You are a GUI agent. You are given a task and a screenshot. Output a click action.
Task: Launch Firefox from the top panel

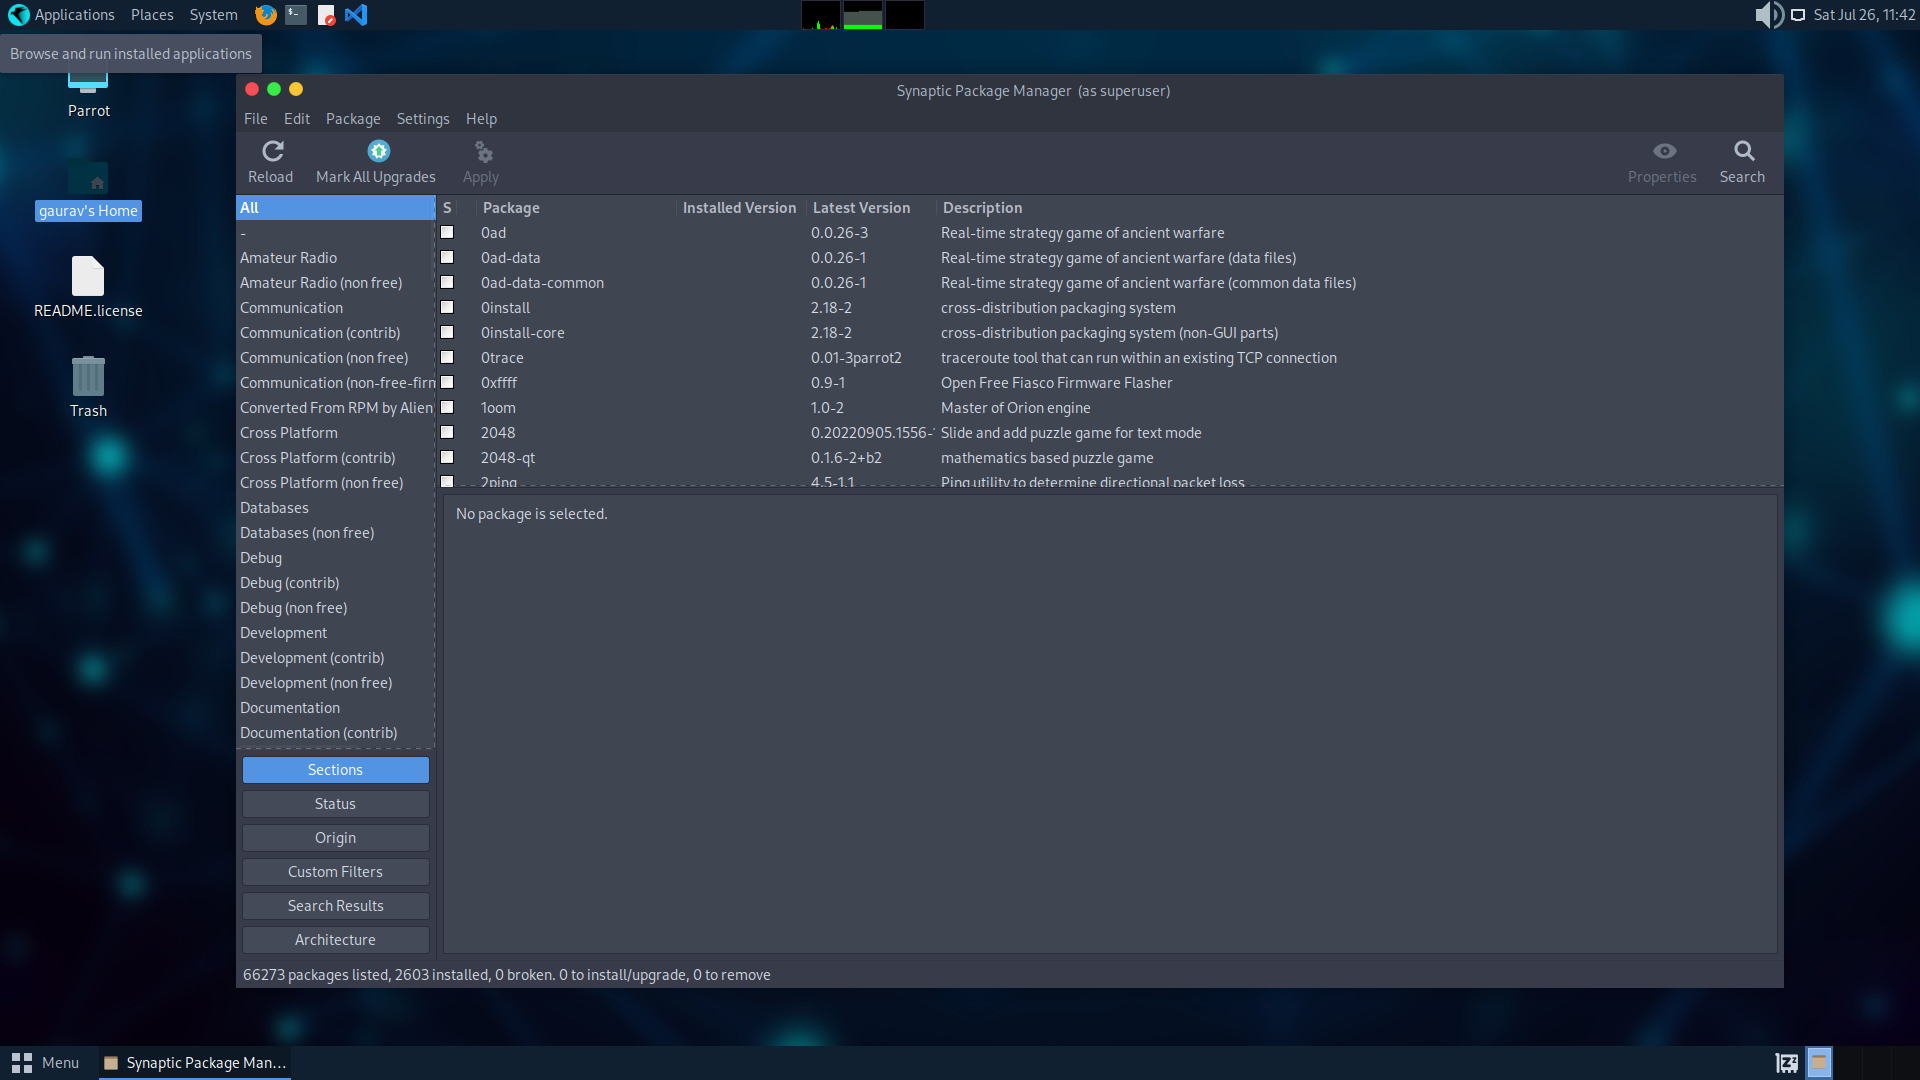point(266,15)
